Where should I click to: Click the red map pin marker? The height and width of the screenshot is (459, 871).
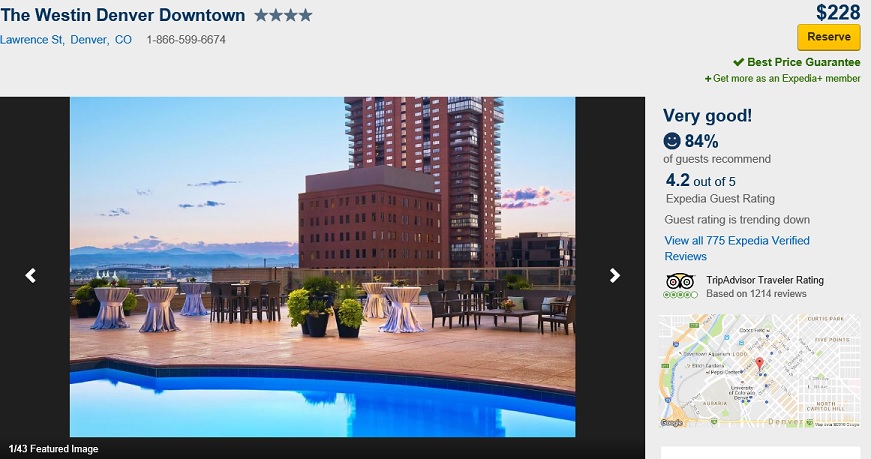pyautogui.click(x=759, y=364)
